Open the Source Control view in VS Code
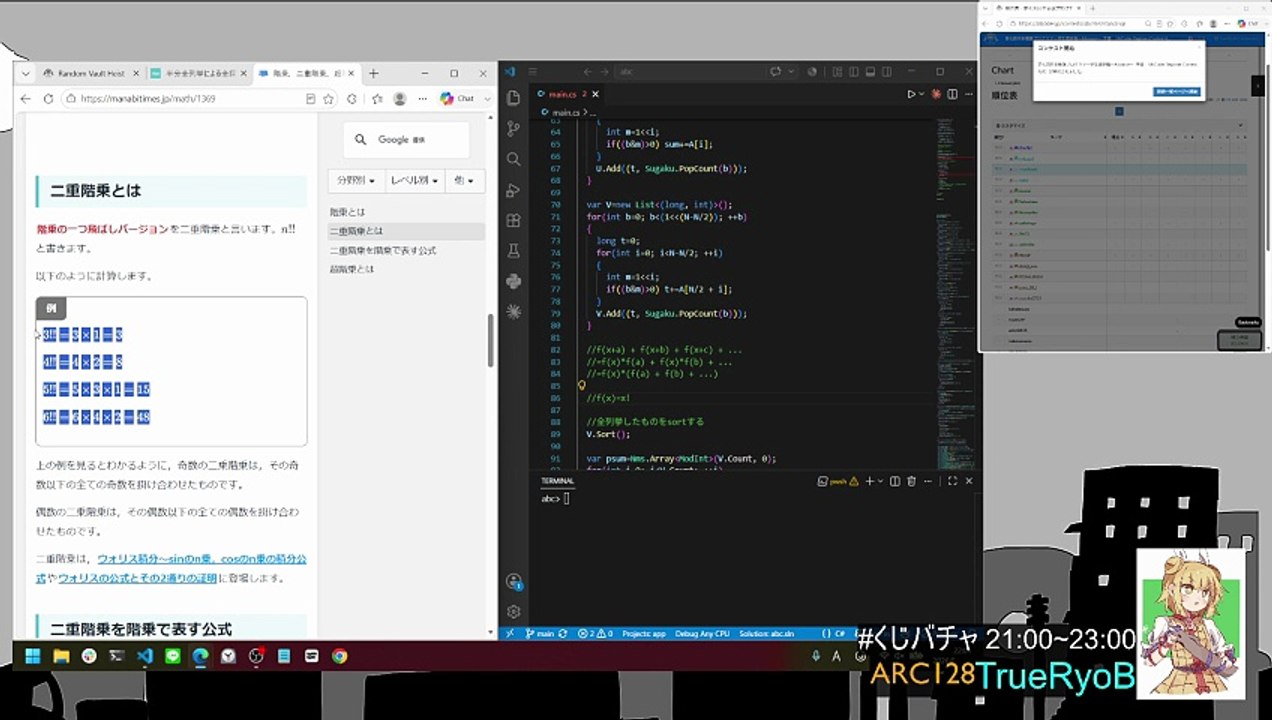Image resolution: width=1272 pixels, height=720 pixels. pyautogui.click(x=514, y=128)
